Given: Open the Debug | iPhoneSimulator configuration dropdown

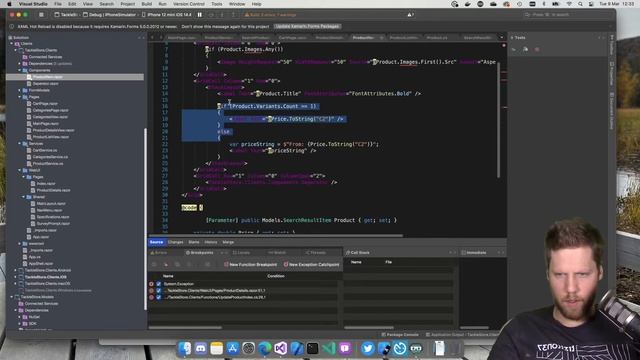Looking at the screenshot, I should pyautogui.click(x=109, y=15).
